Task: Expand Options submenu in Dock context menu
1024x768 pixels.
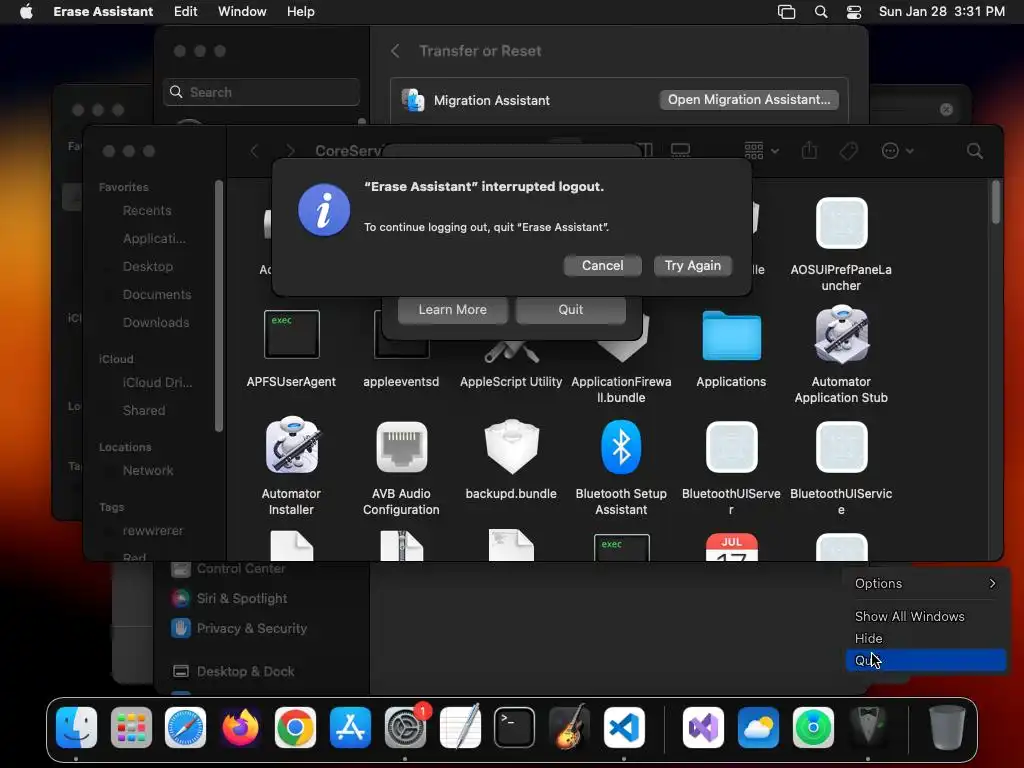Action: pos(926,583)
